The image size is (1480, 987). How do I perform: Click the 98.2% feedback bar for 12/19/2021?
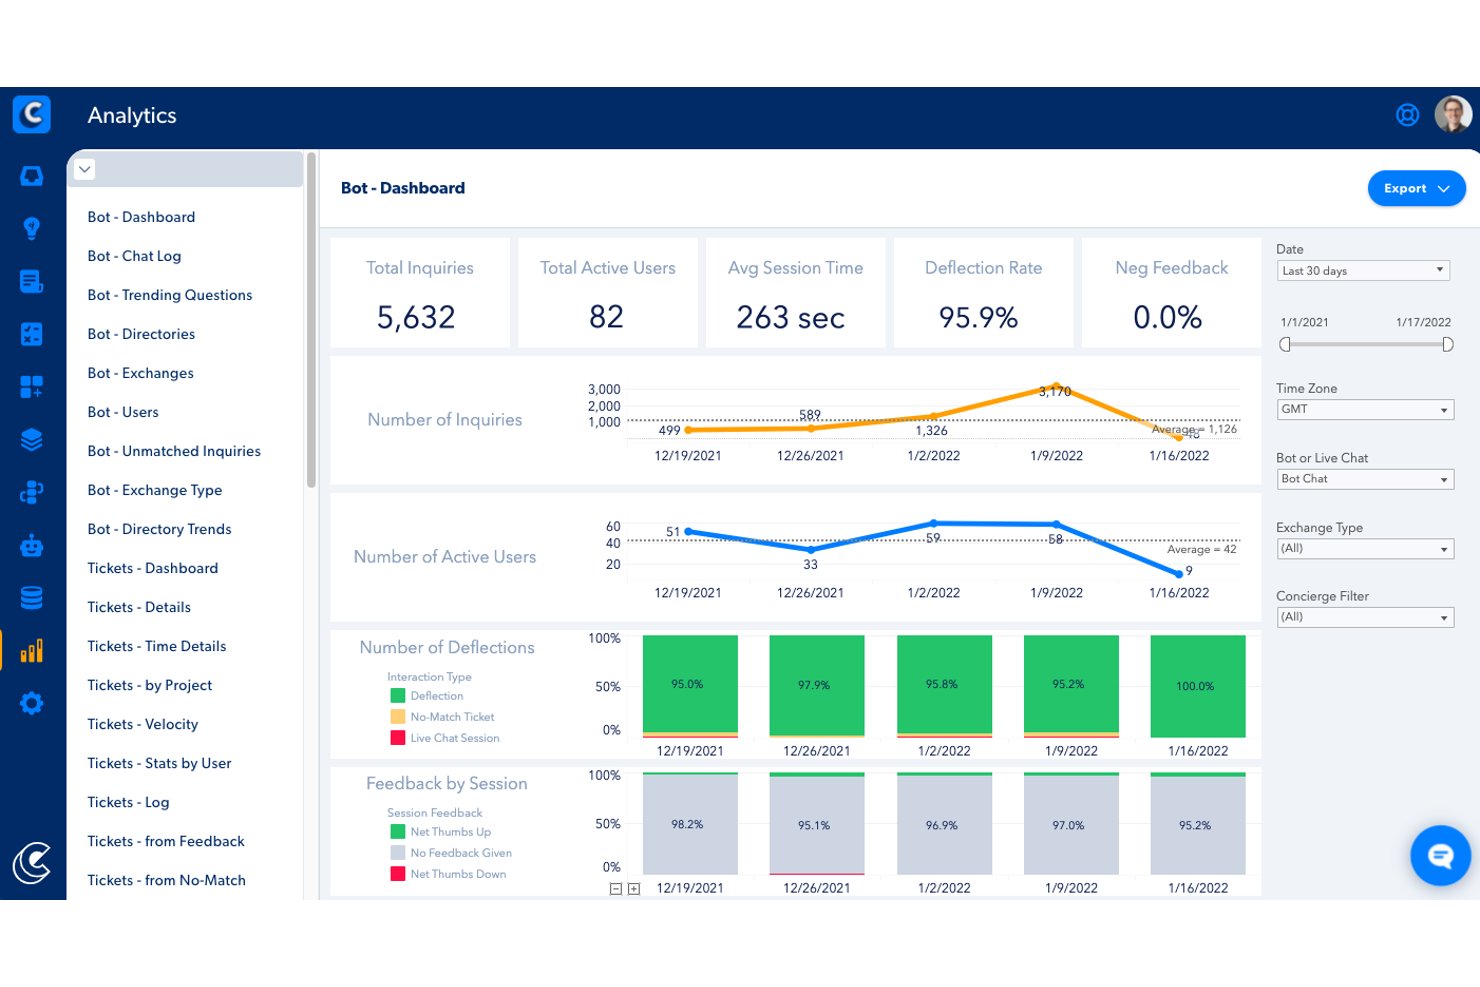click(x=690, y=824)
